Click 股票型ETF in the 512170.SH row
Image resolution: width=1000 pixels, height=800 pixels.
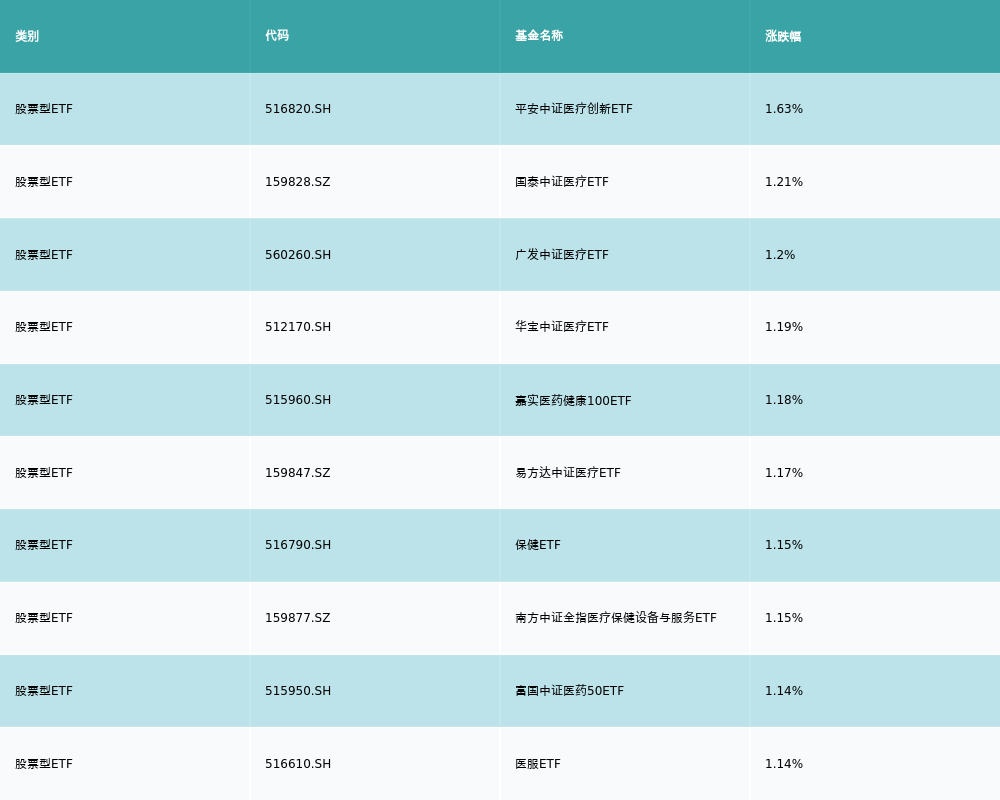(44, 327)
